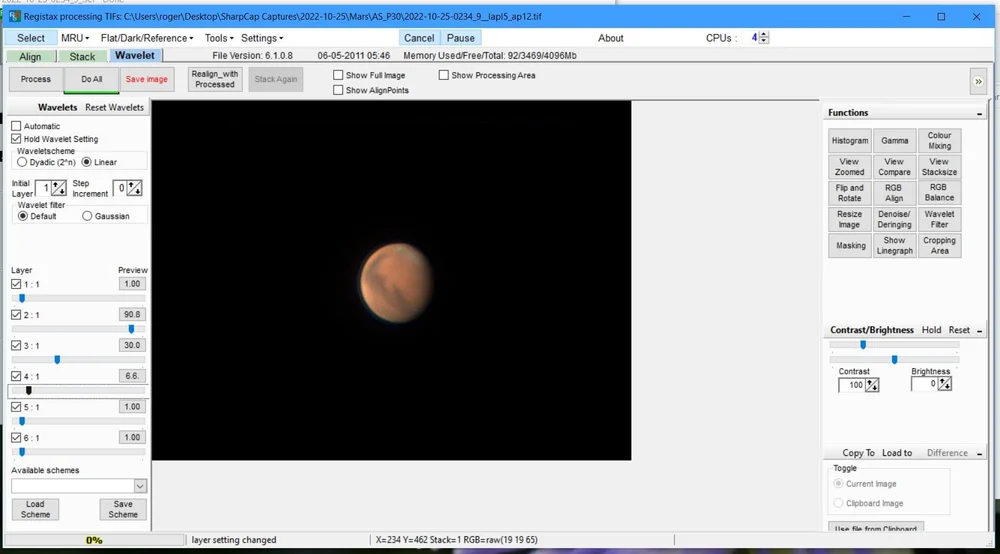Click the Contrast value input field
This screenshot has width=1000, height=554.
pos(852,385)
